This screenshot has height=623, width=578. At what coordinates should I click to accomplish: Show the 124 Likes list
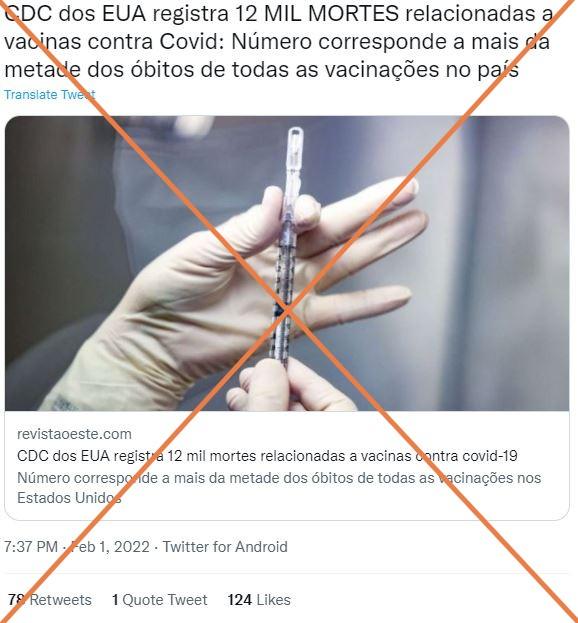click(259, 600)
